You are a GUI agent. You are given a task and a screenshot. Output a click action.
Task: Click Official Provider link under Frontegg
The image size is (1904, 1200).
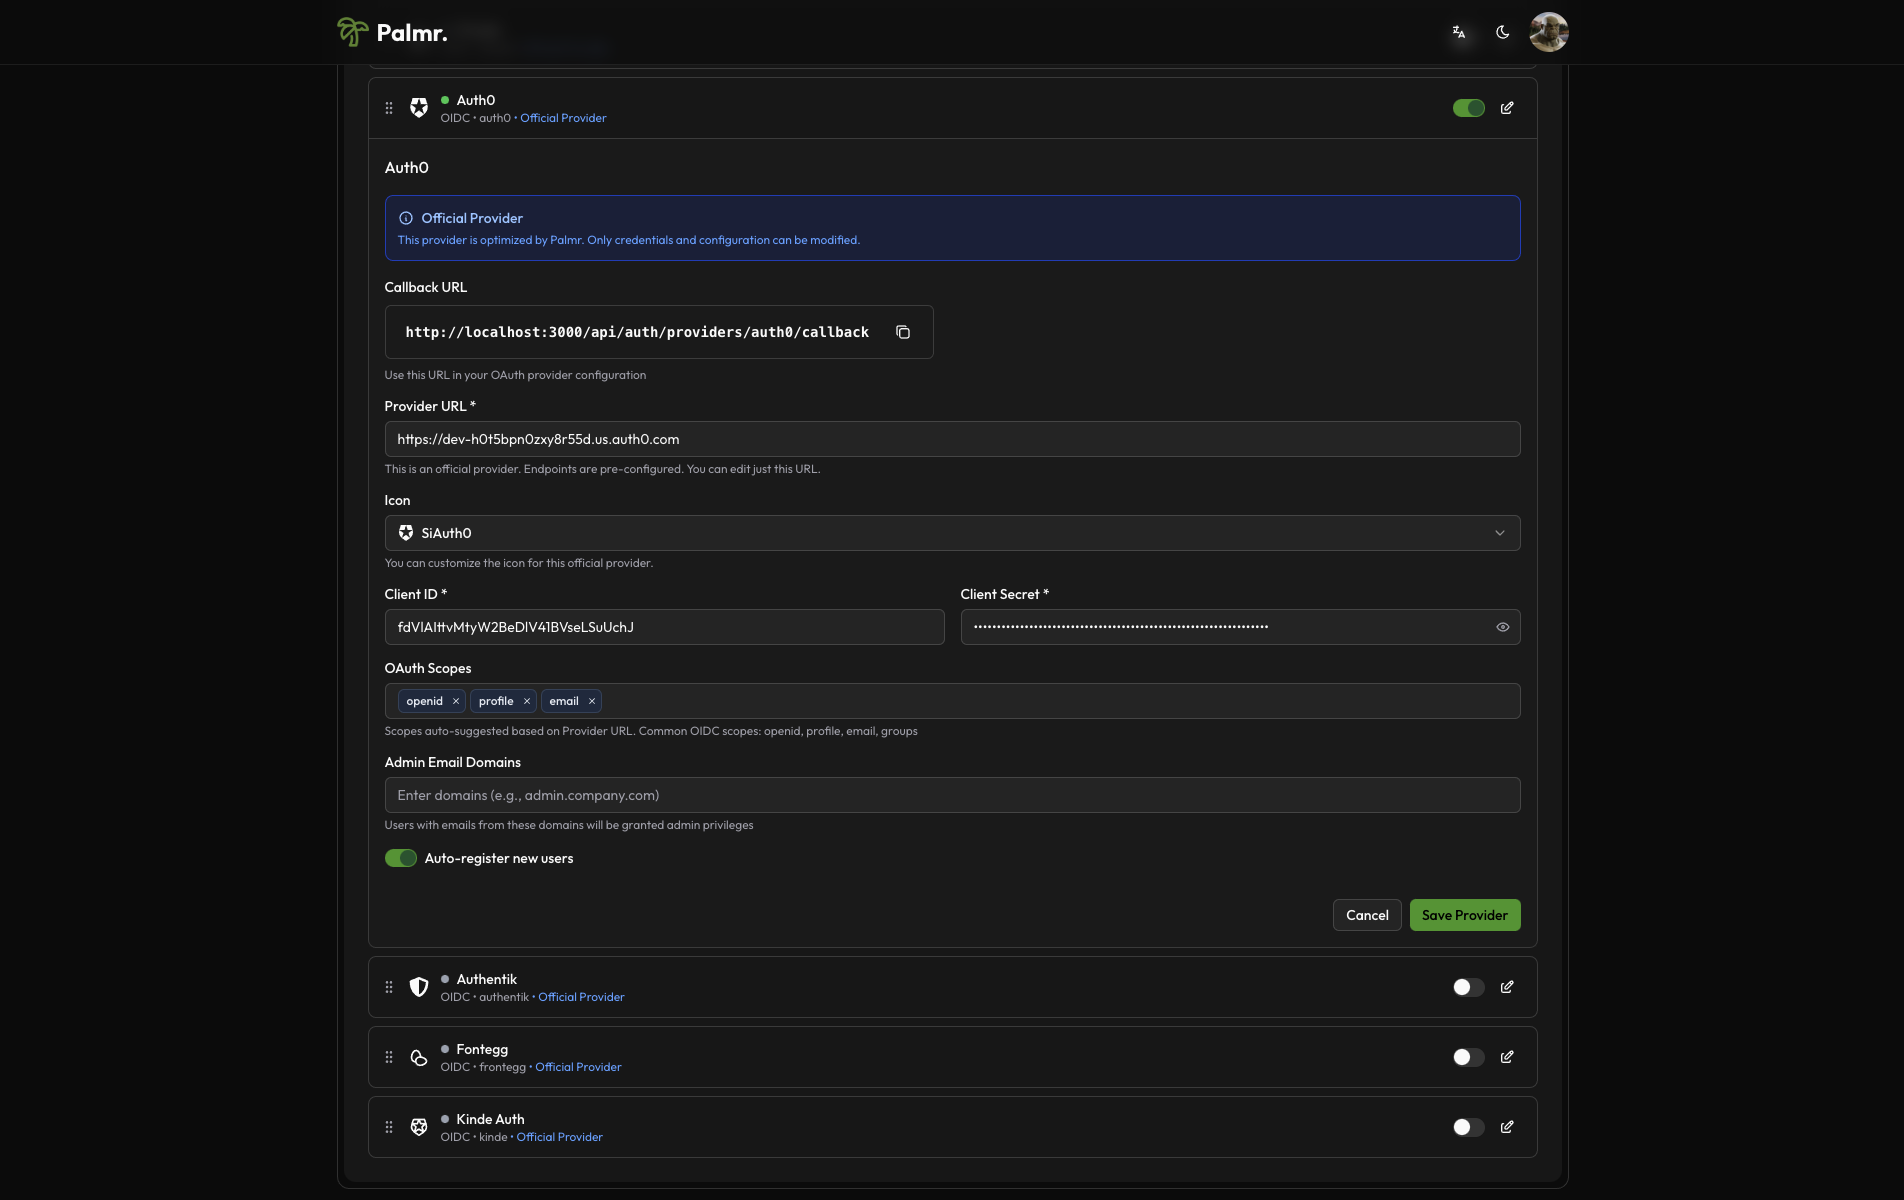(578, 1067)
